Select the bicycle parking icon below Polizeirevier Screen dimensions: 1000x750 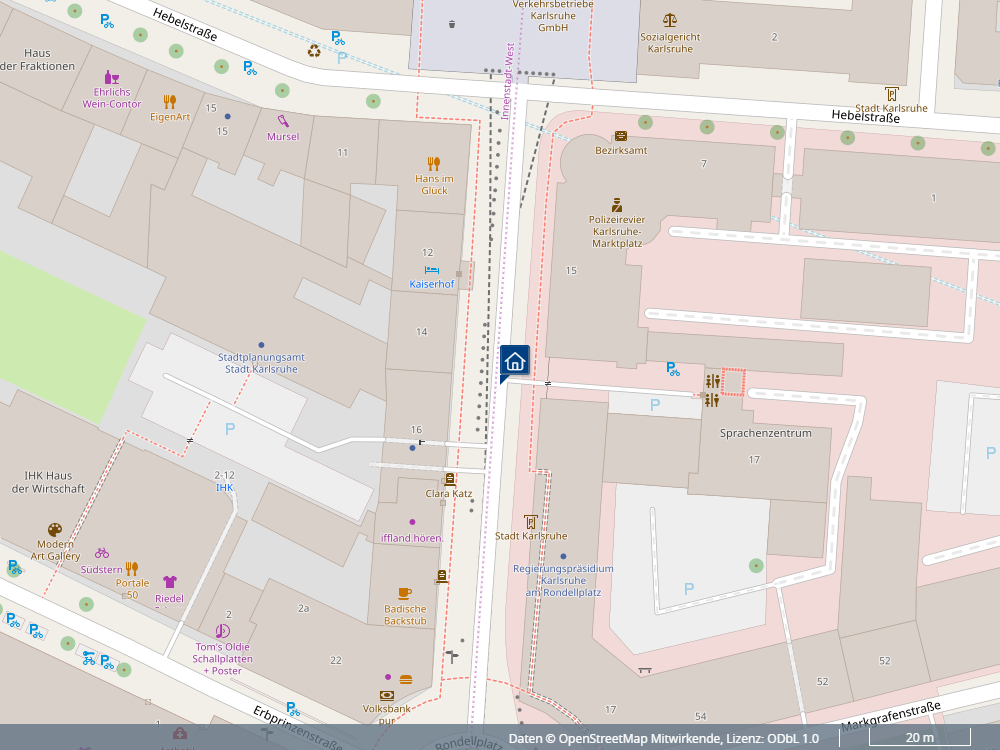[673, 369]
